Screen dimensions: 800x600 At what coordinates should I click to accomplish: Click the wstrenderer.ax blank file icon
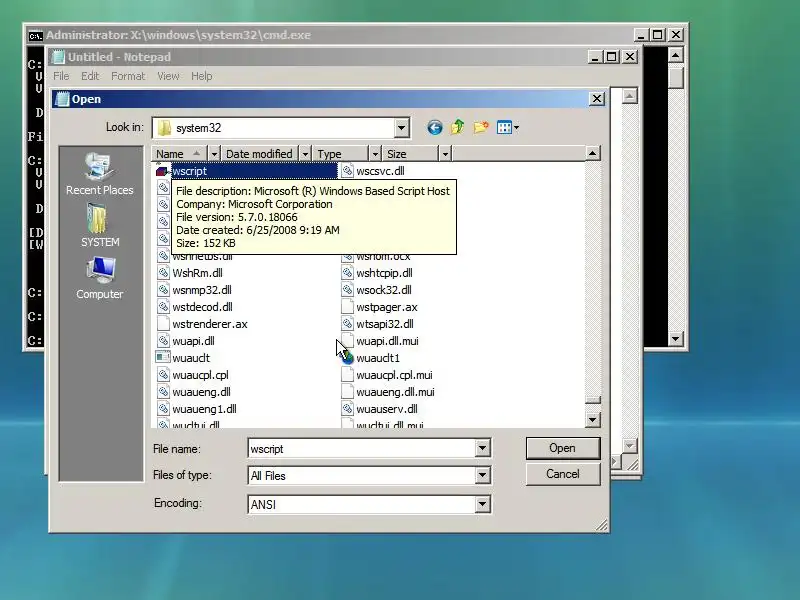(163, 324)
